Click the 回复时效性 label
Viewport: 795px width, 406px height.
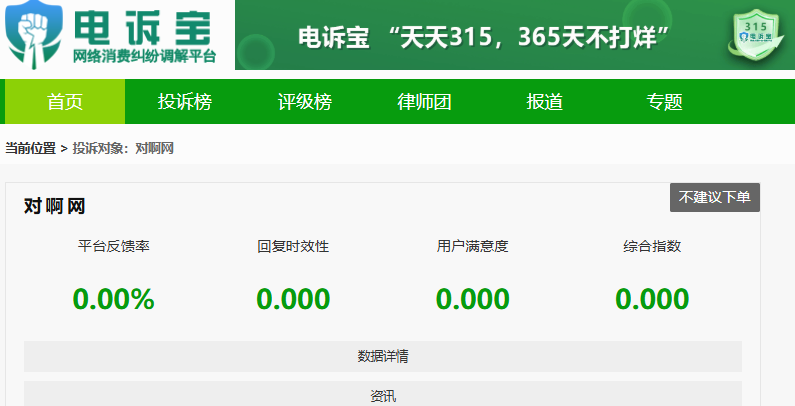point(293,246)
